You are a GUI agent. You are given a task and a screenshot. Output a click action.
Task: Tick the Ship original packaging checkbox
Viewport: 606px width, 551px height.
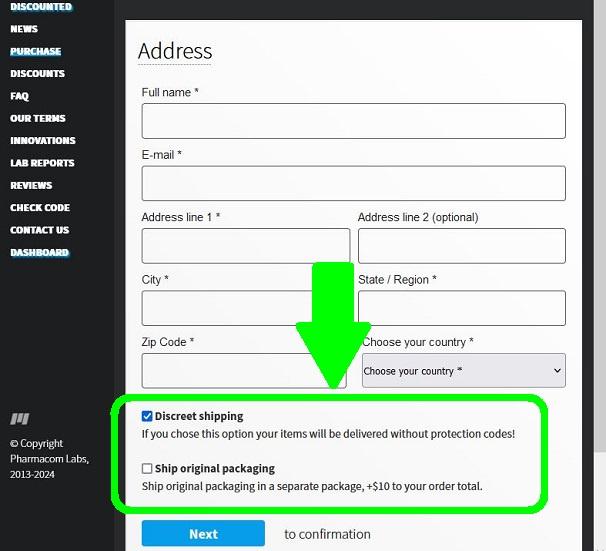pos(148,468)
